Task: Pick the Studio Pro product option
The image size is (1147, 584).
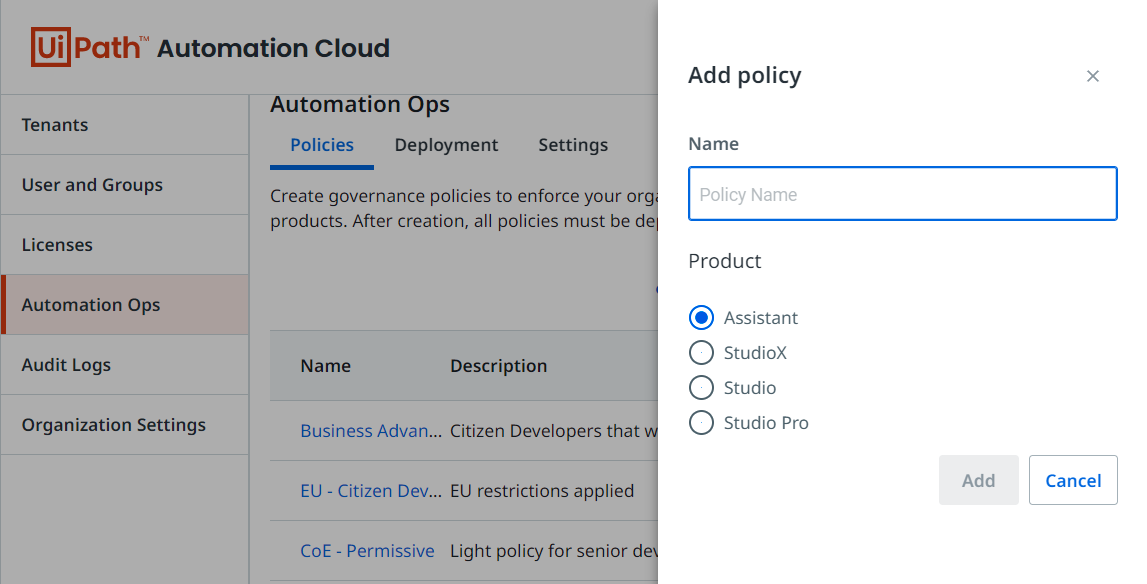Action: (x=701, y=423)
